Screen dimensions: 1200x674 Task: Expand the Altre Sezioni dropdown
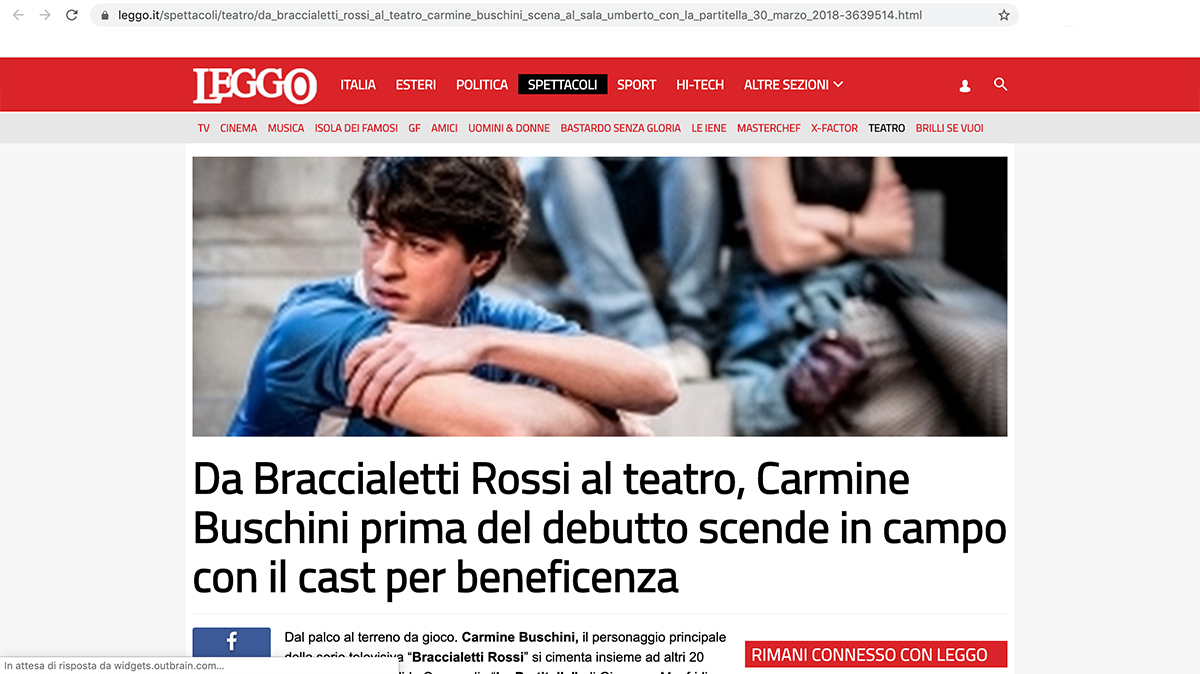tap(793, 85)
